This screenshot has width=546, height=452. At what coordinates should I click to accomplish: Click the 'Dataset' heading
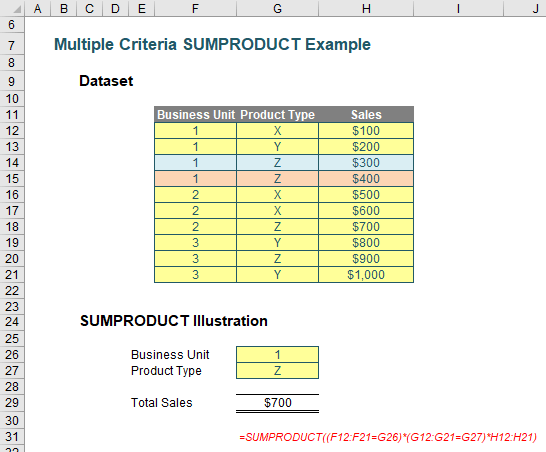click(x=106, y=81)
